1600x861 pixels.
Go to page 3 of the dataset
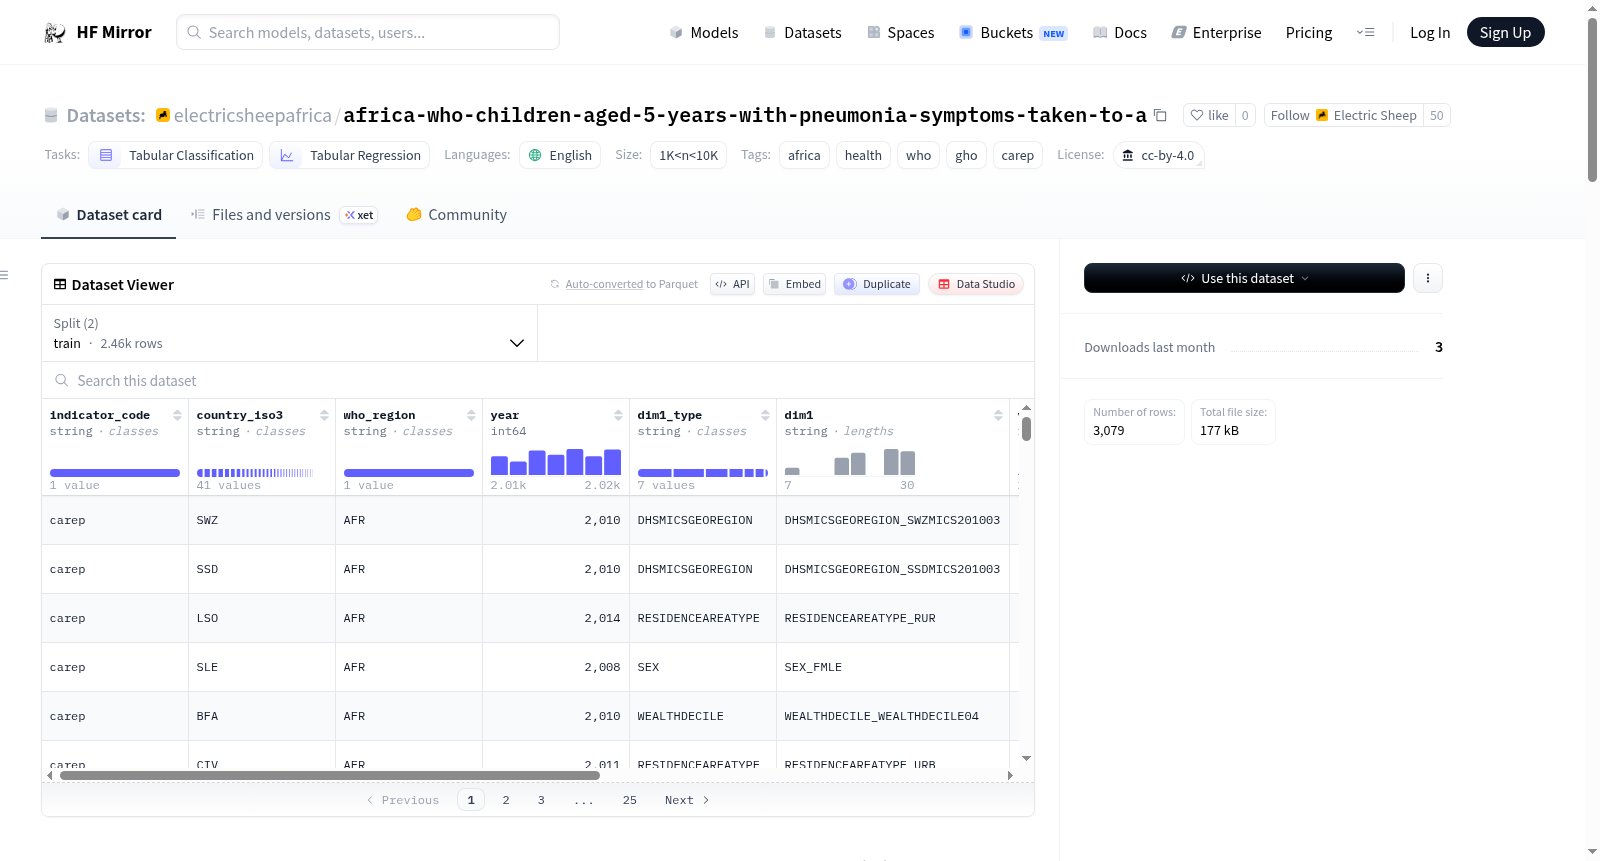point(541,800)
